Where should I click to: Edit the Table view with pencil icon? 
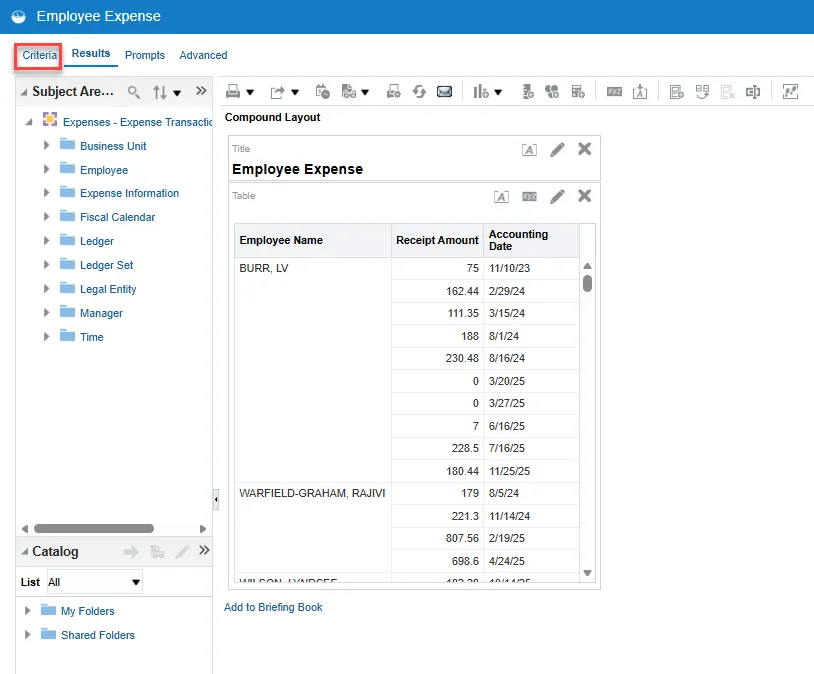(x=557, y=196)
